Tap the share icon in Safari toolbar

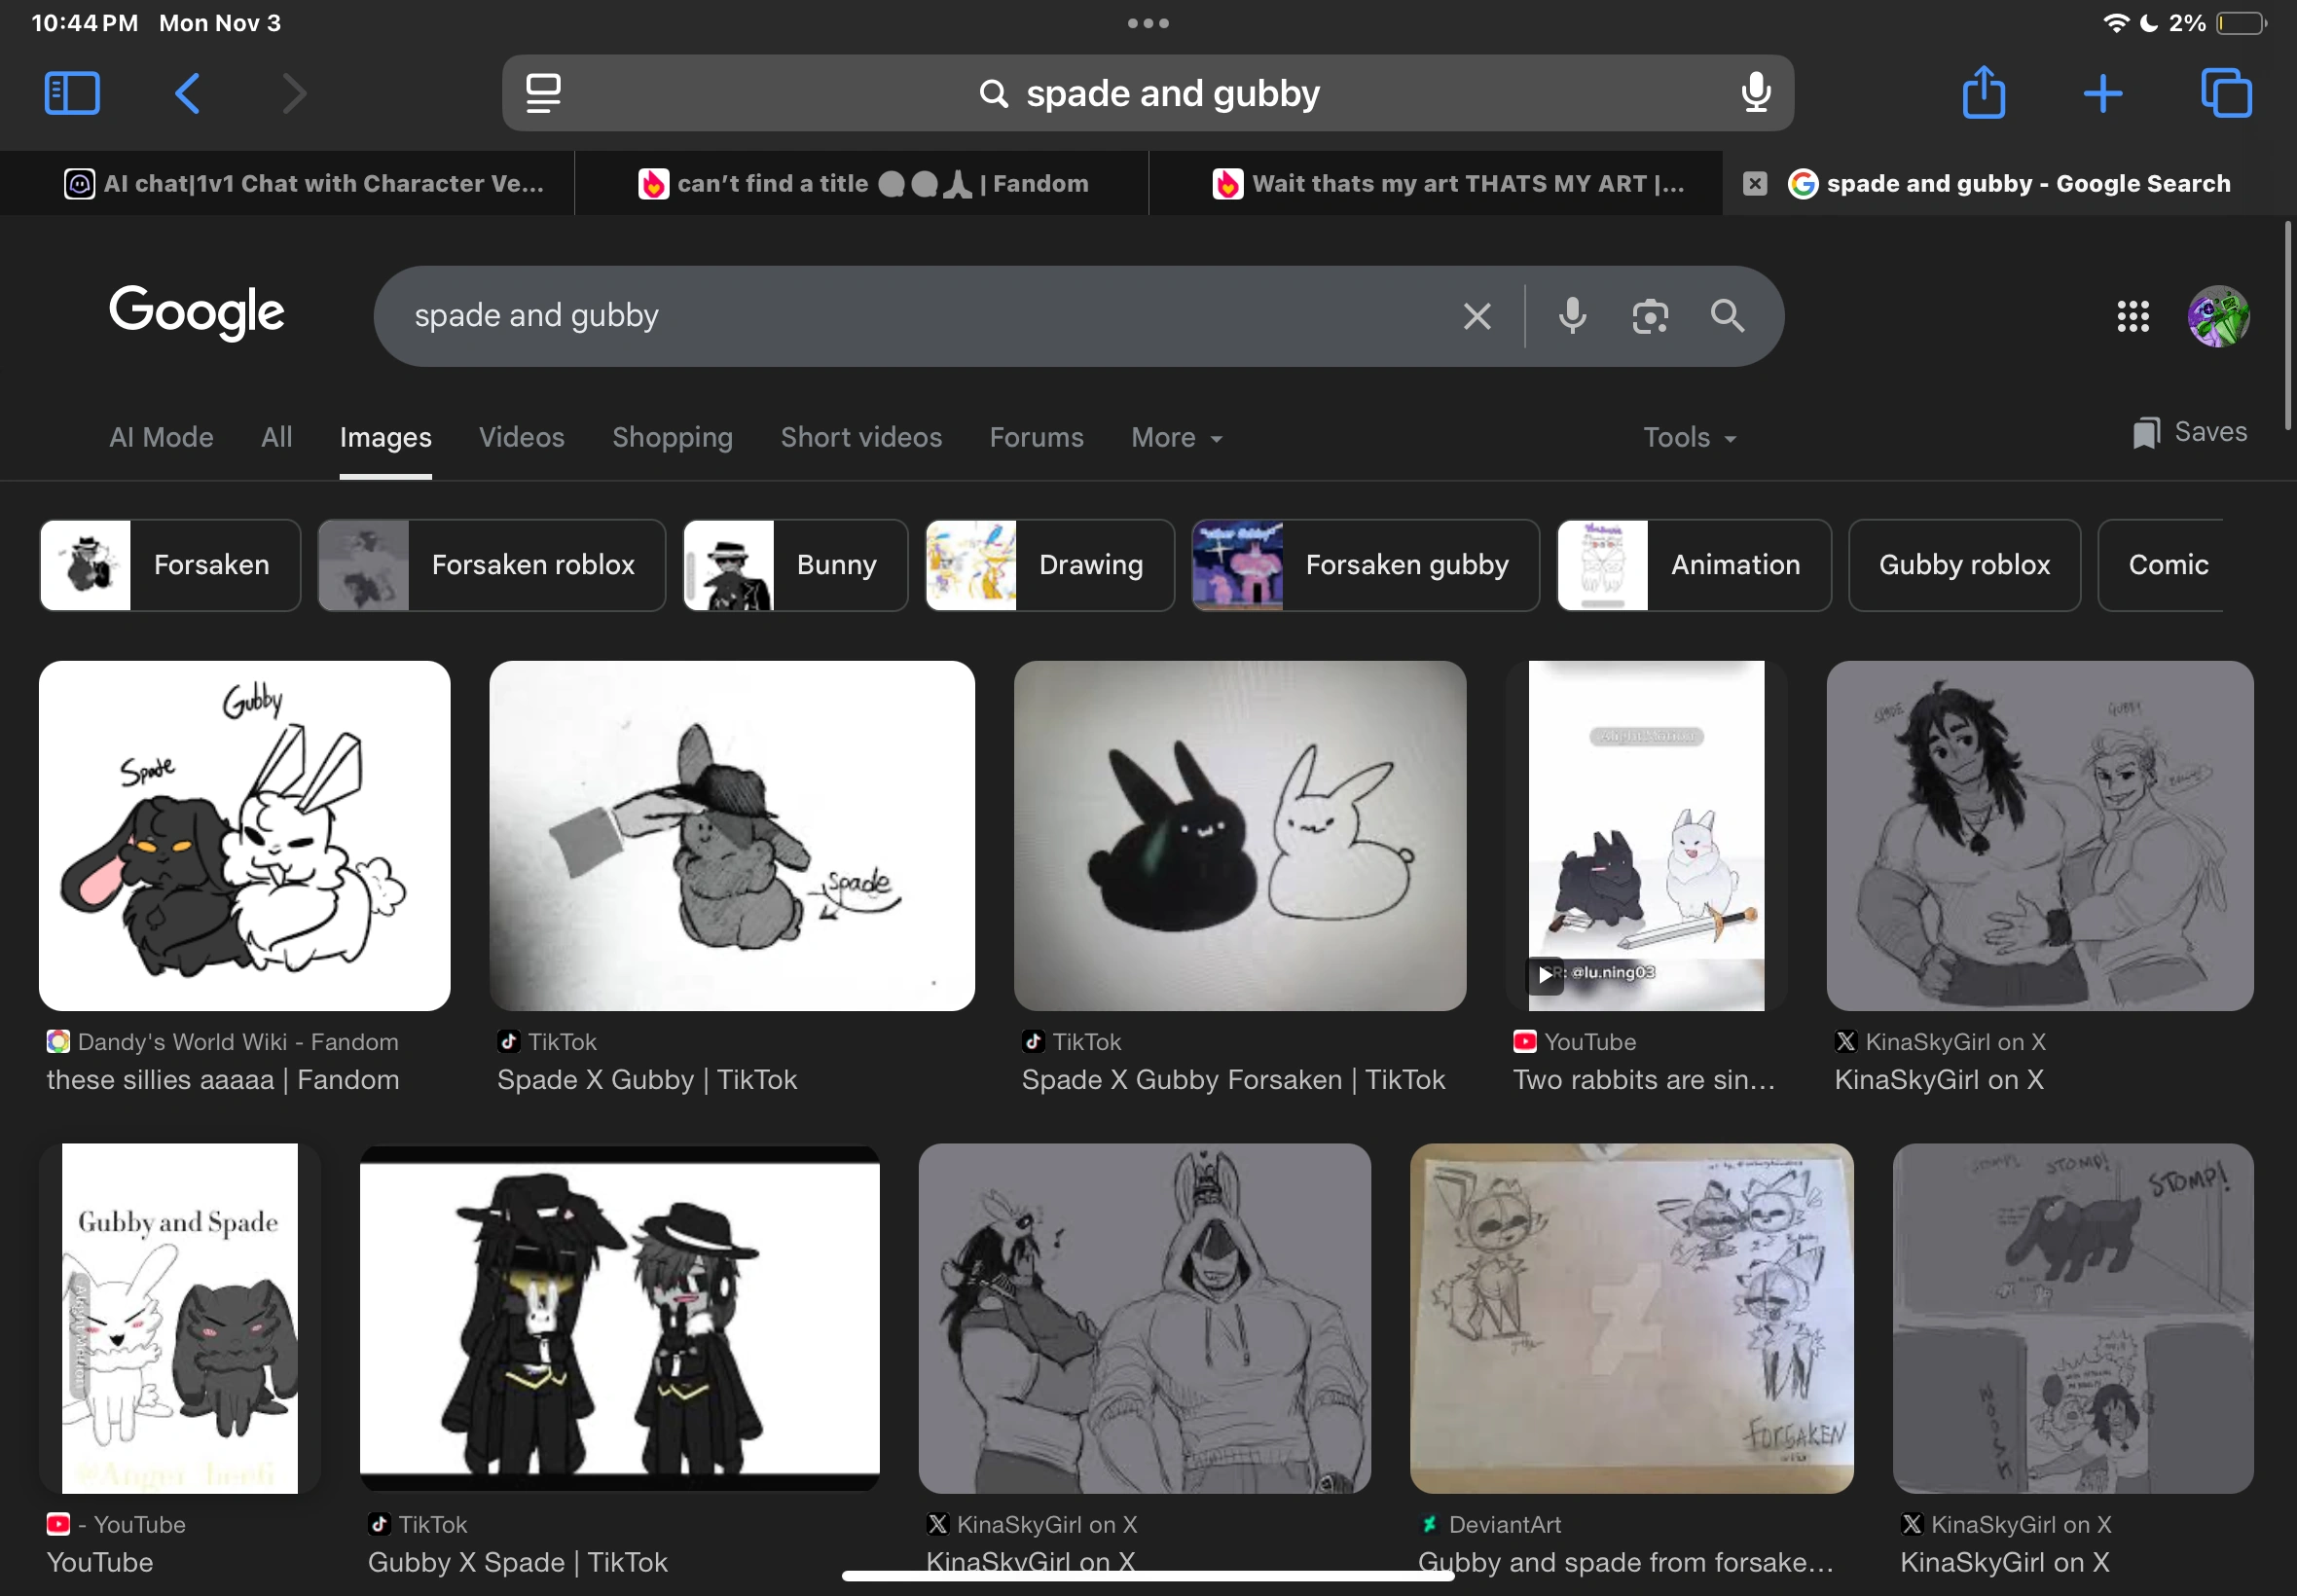pyautogui.click(x=1984, y=92)
